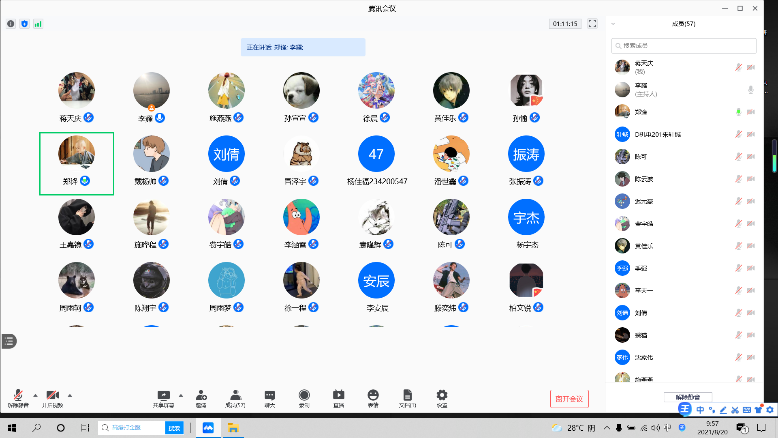Open the Windows Start menu

tap(12, 427)
